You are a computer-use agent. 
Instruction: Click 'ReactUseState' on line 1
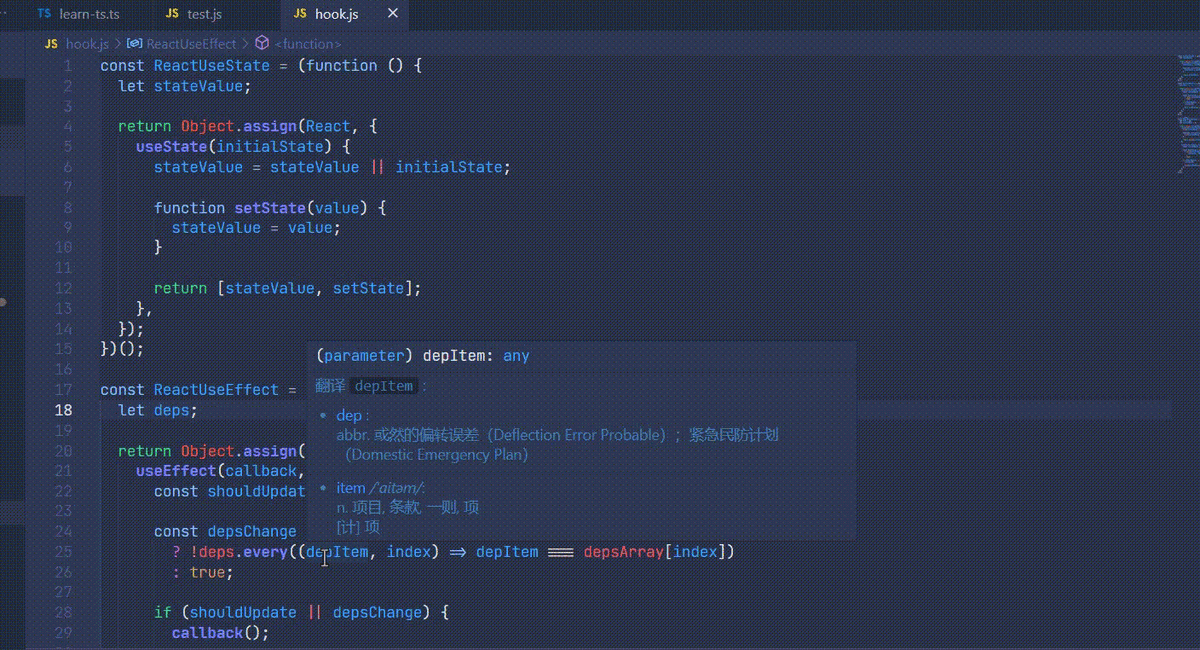click(x=212, y=66)
